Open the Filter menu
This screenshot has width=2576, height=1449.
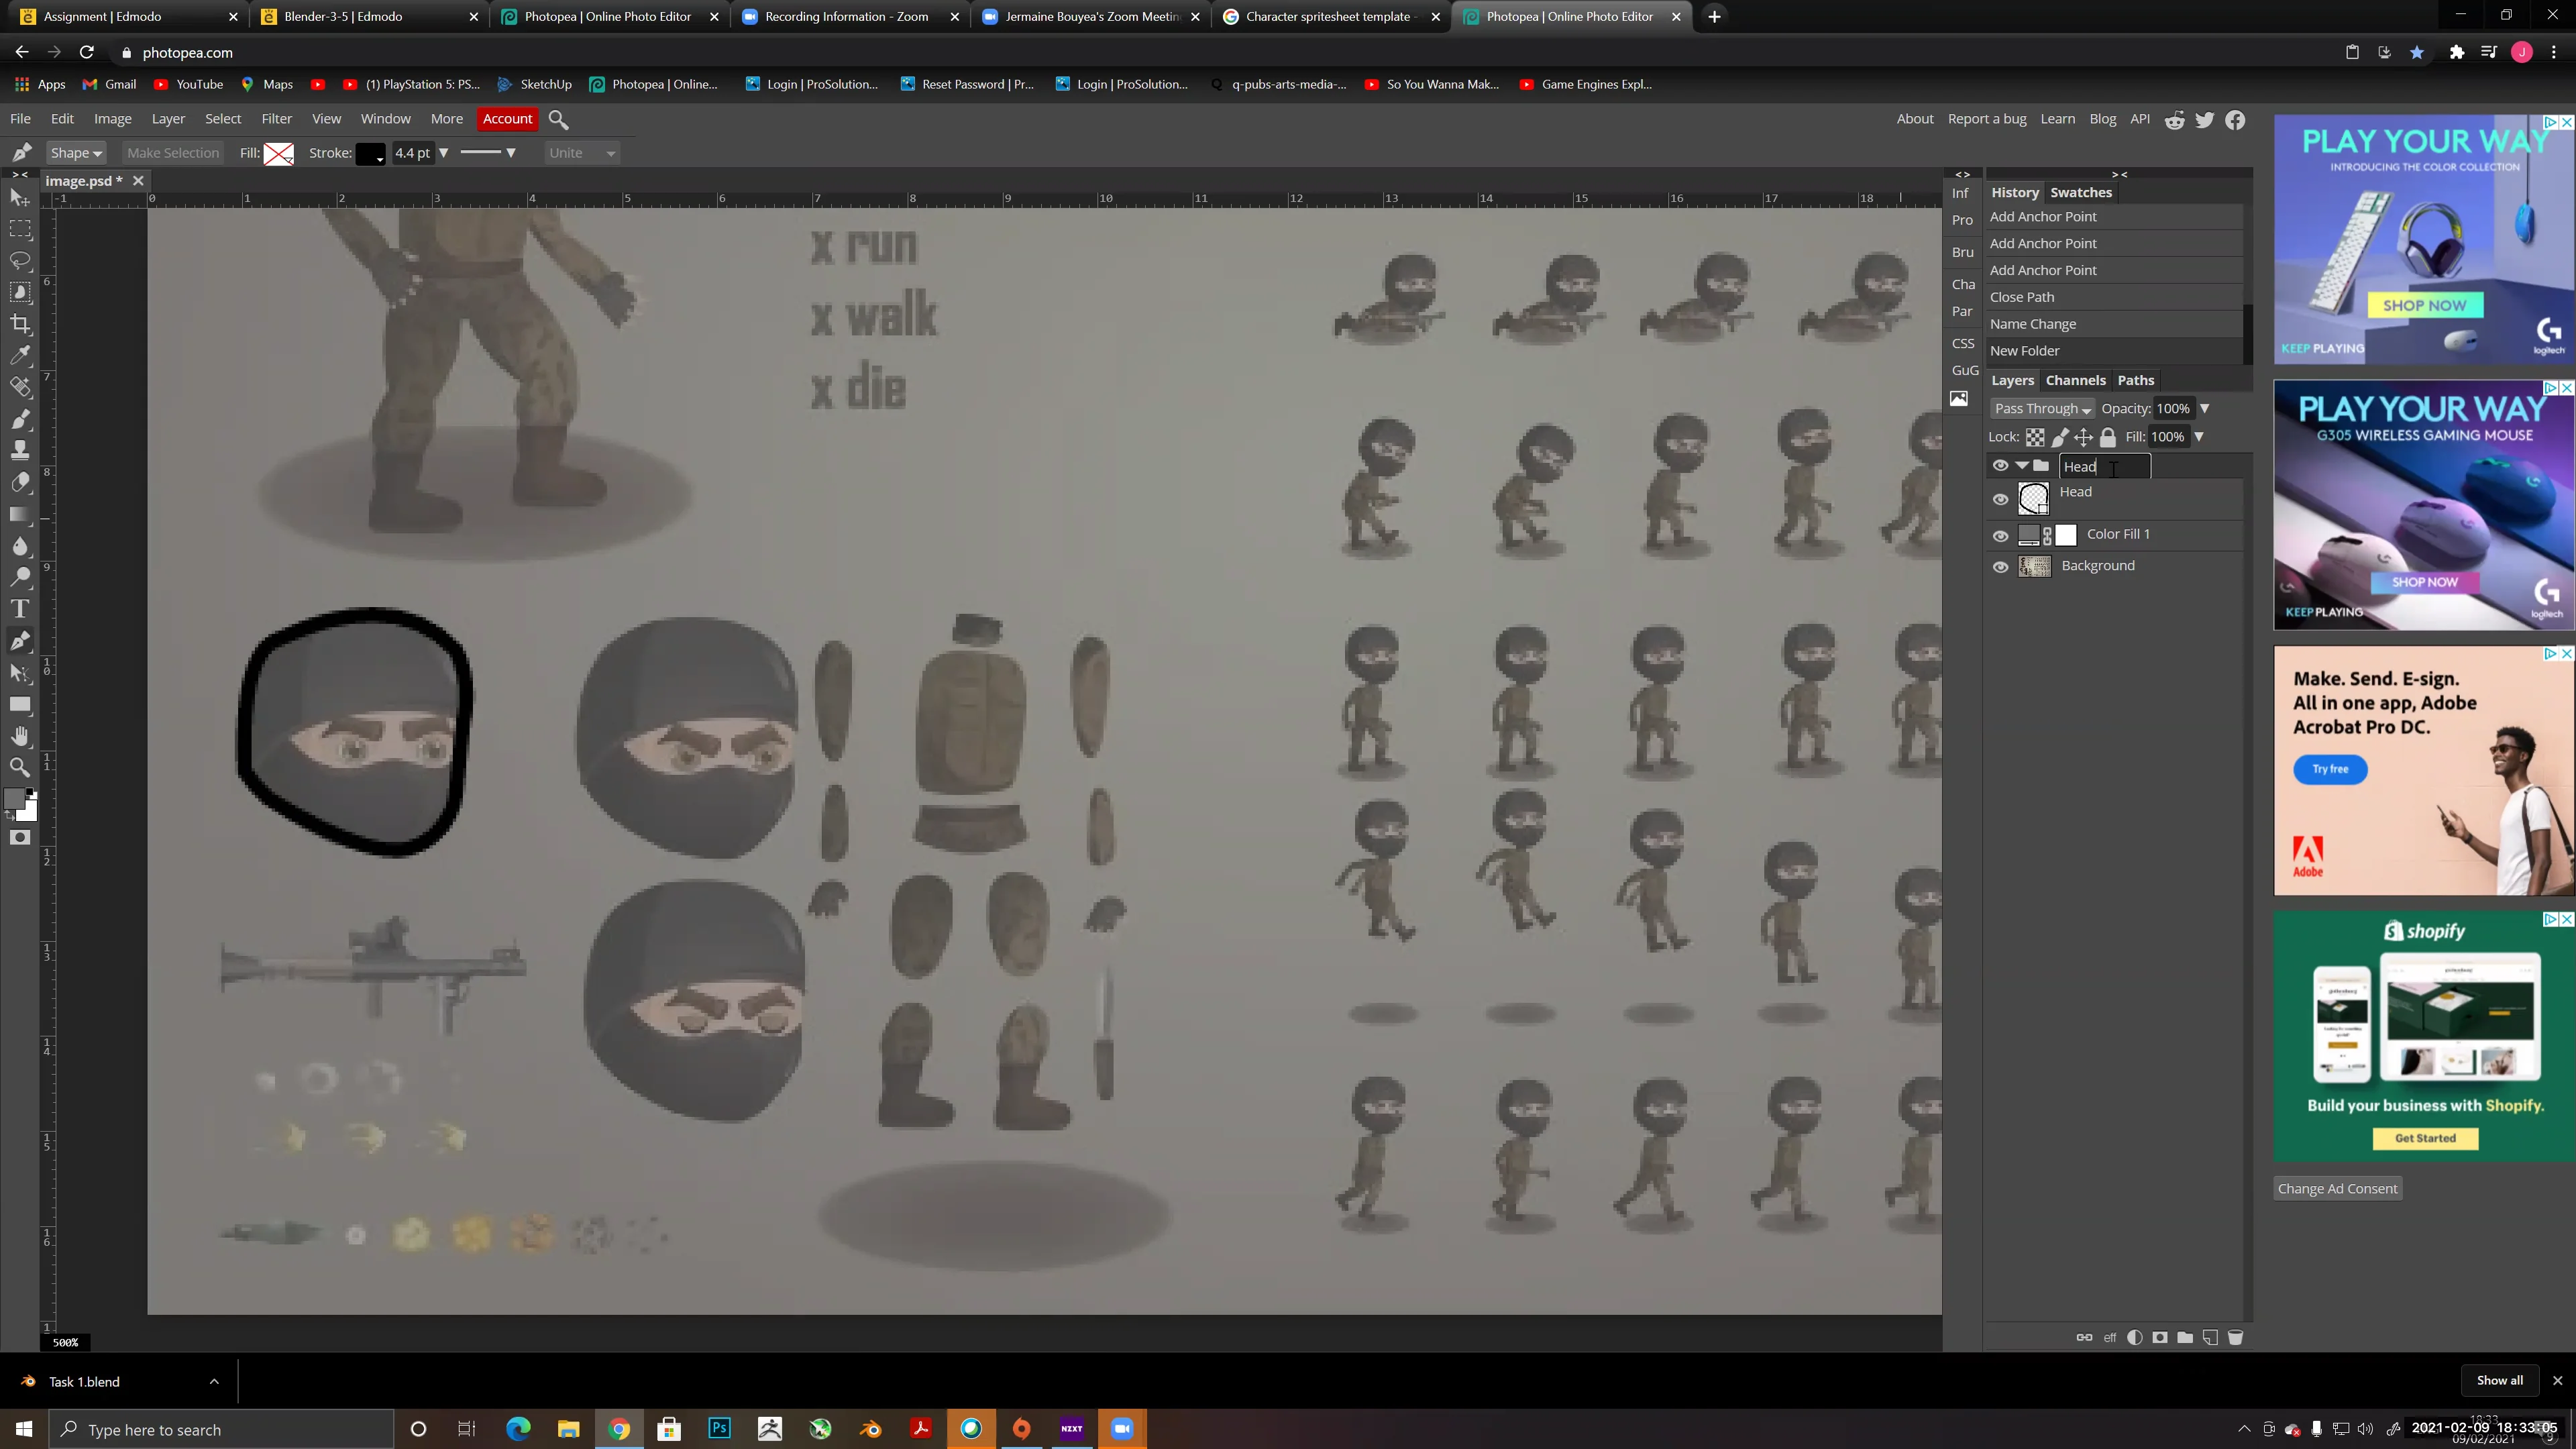[x=277, y=118]
